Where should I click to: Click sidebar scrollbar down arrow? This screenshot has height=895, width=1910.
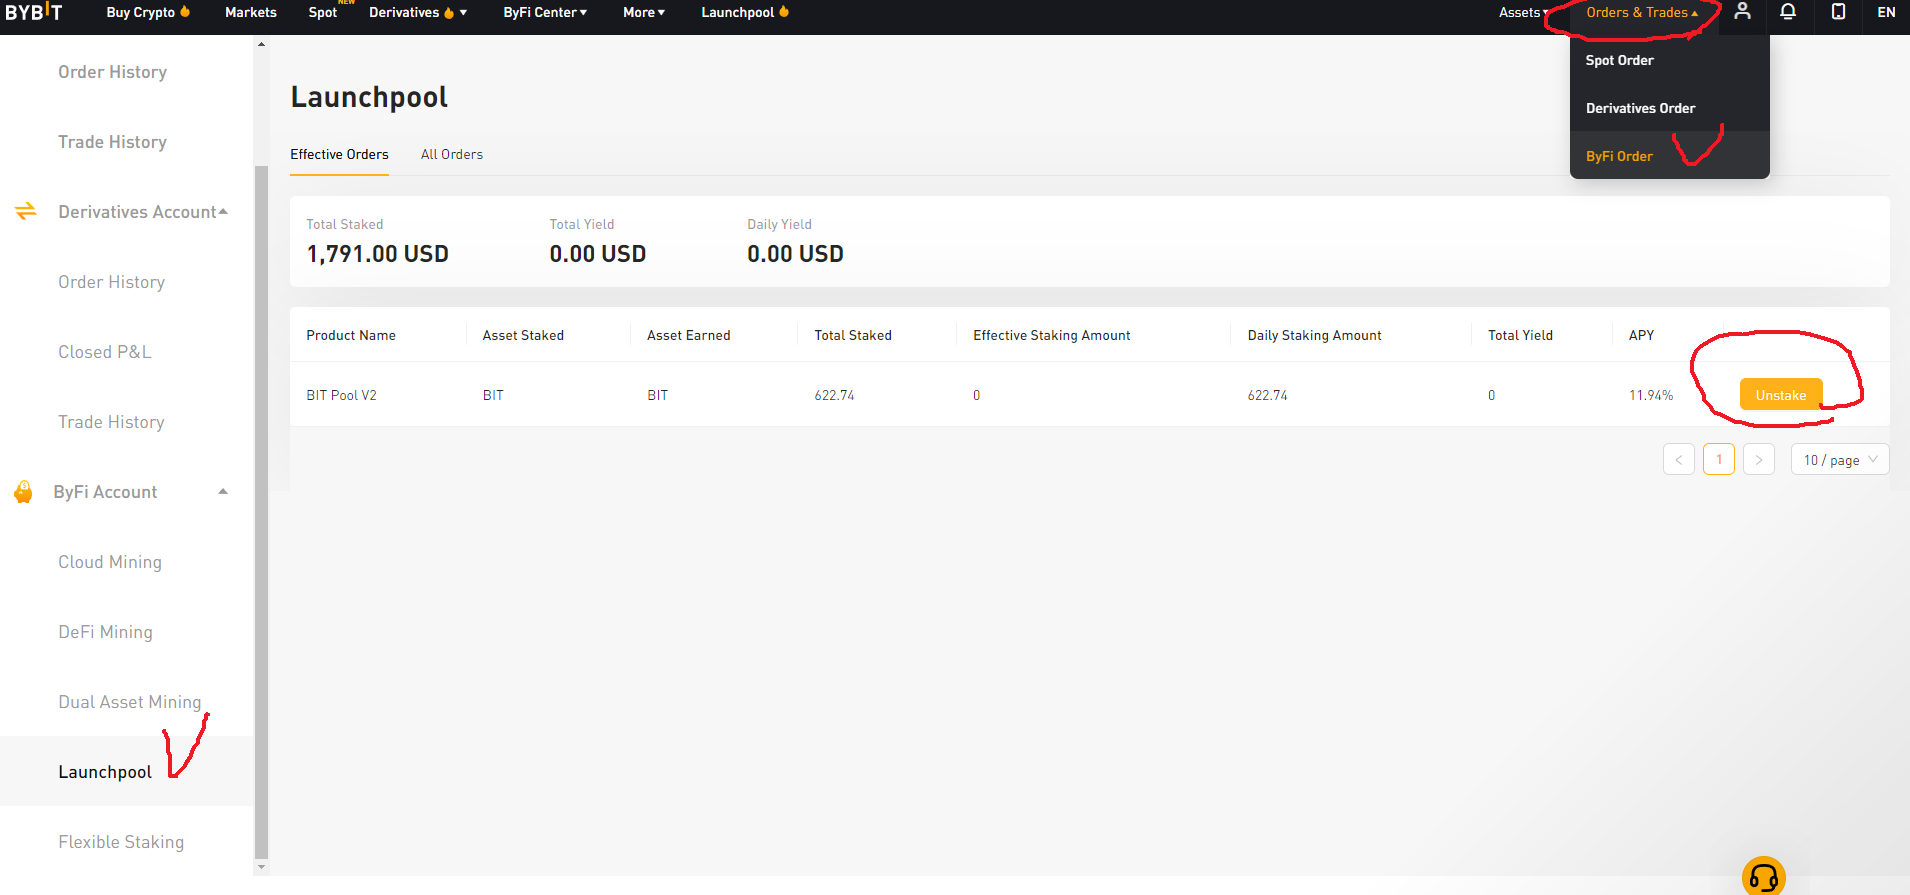pyautogui.click(x=261, y=867)
